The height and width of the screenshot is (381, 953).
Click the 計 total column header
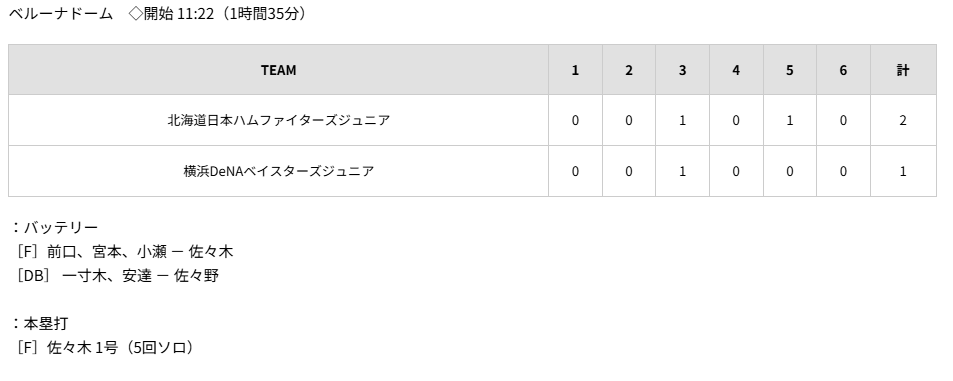coord(903,70)
